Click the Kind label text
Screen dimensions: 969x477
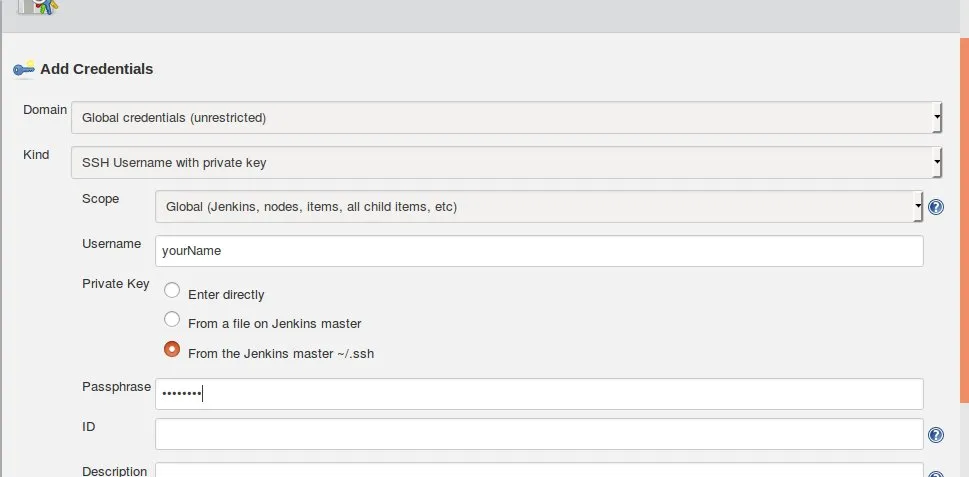click(37, 154)
